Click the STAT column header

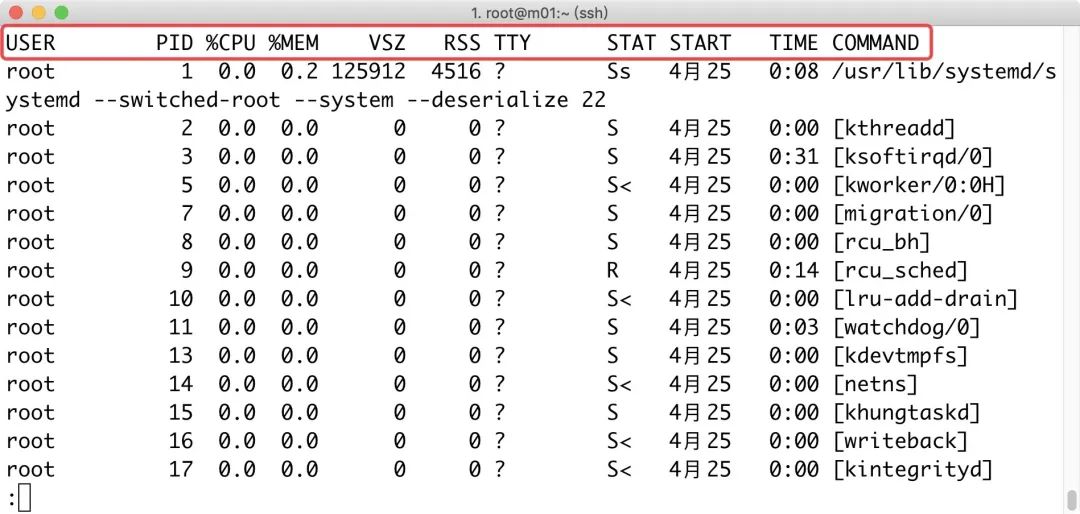631,43
